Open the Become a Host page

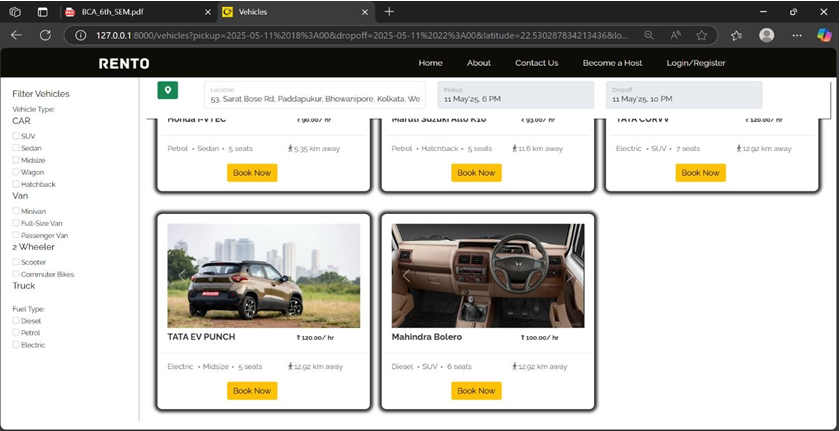612,63
